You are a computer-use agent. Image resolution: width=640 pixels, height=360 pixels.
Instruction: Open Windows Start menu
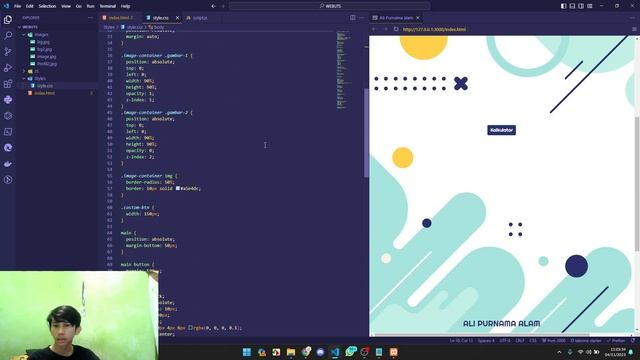pos(247,352)
